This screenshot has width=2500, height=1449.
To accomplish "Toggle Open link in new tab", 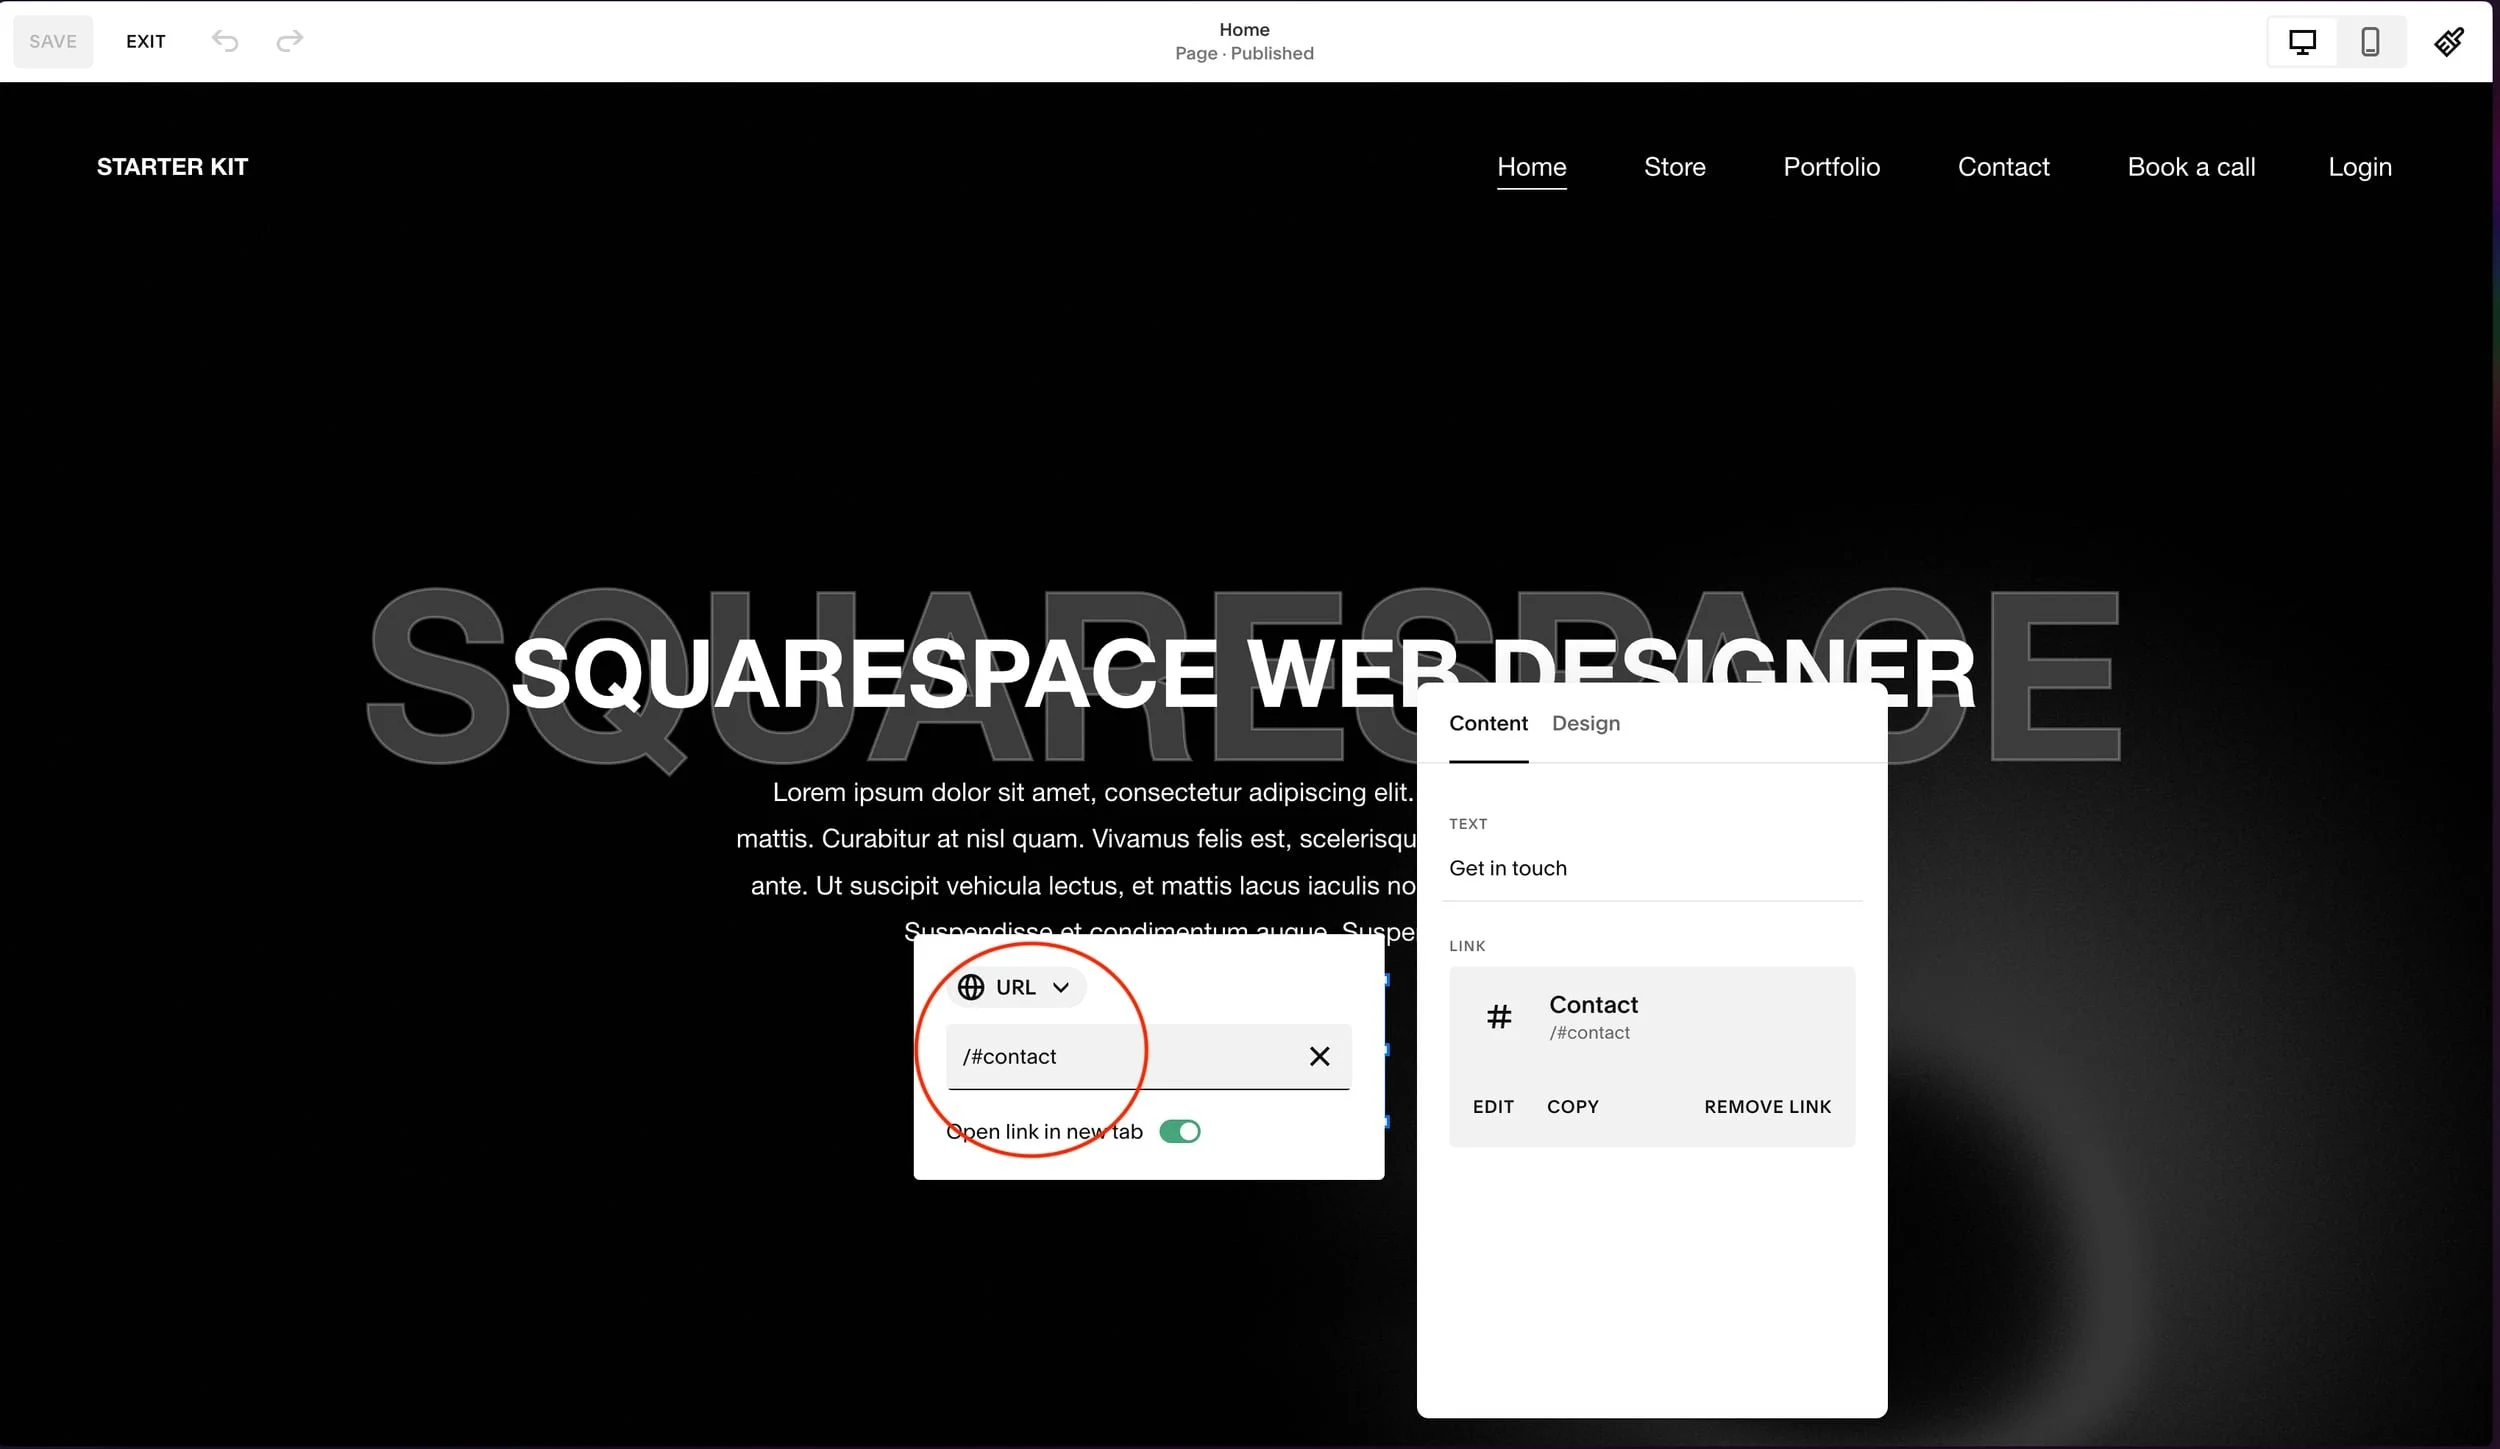I will click(1179, 1131).
